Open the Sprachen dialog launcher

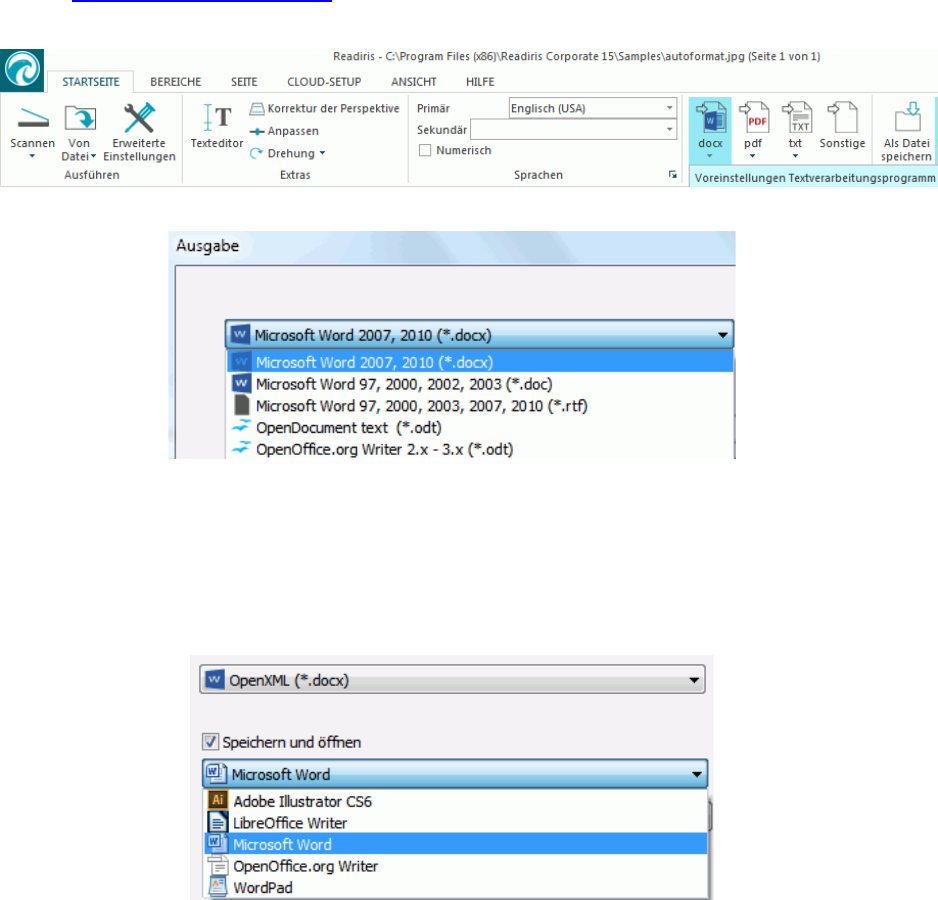[672, 175]
